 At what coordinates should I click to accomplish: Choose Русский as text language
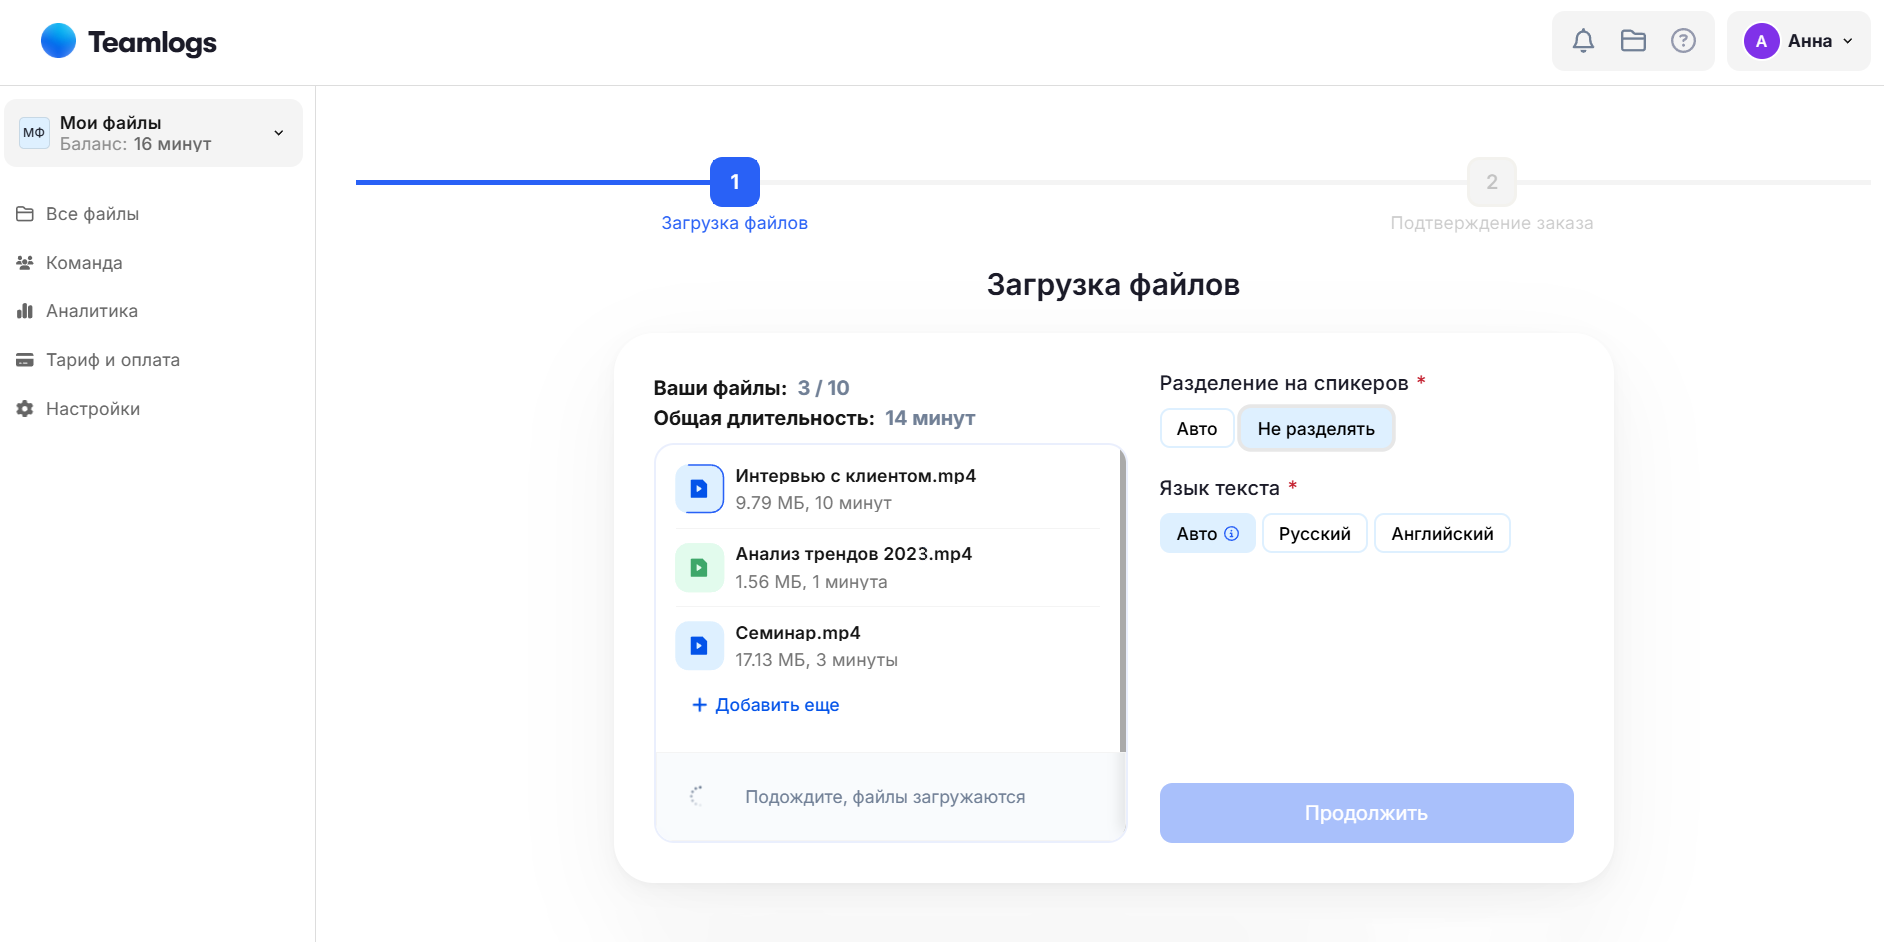click(1314, 534)
